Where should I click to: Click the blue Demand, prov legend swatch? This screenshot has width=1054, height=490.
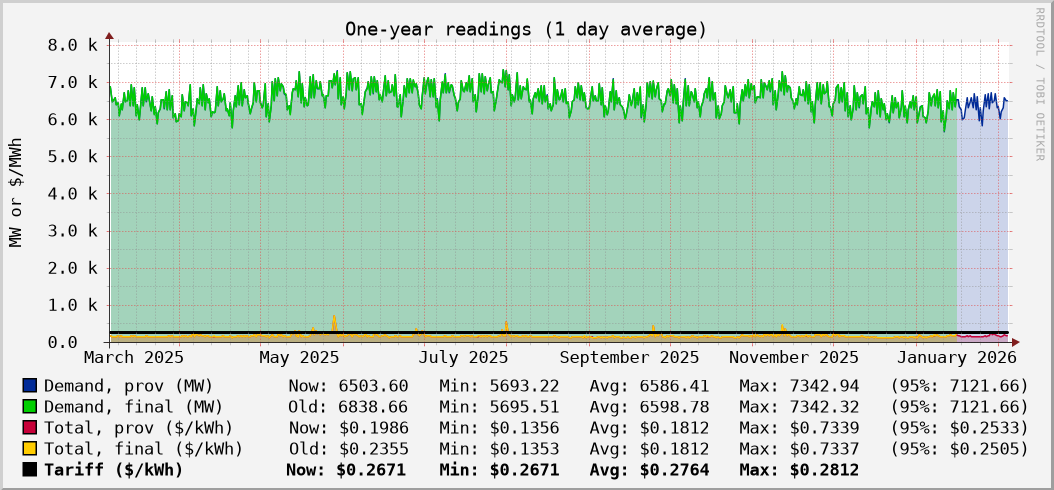coord(29,386)
